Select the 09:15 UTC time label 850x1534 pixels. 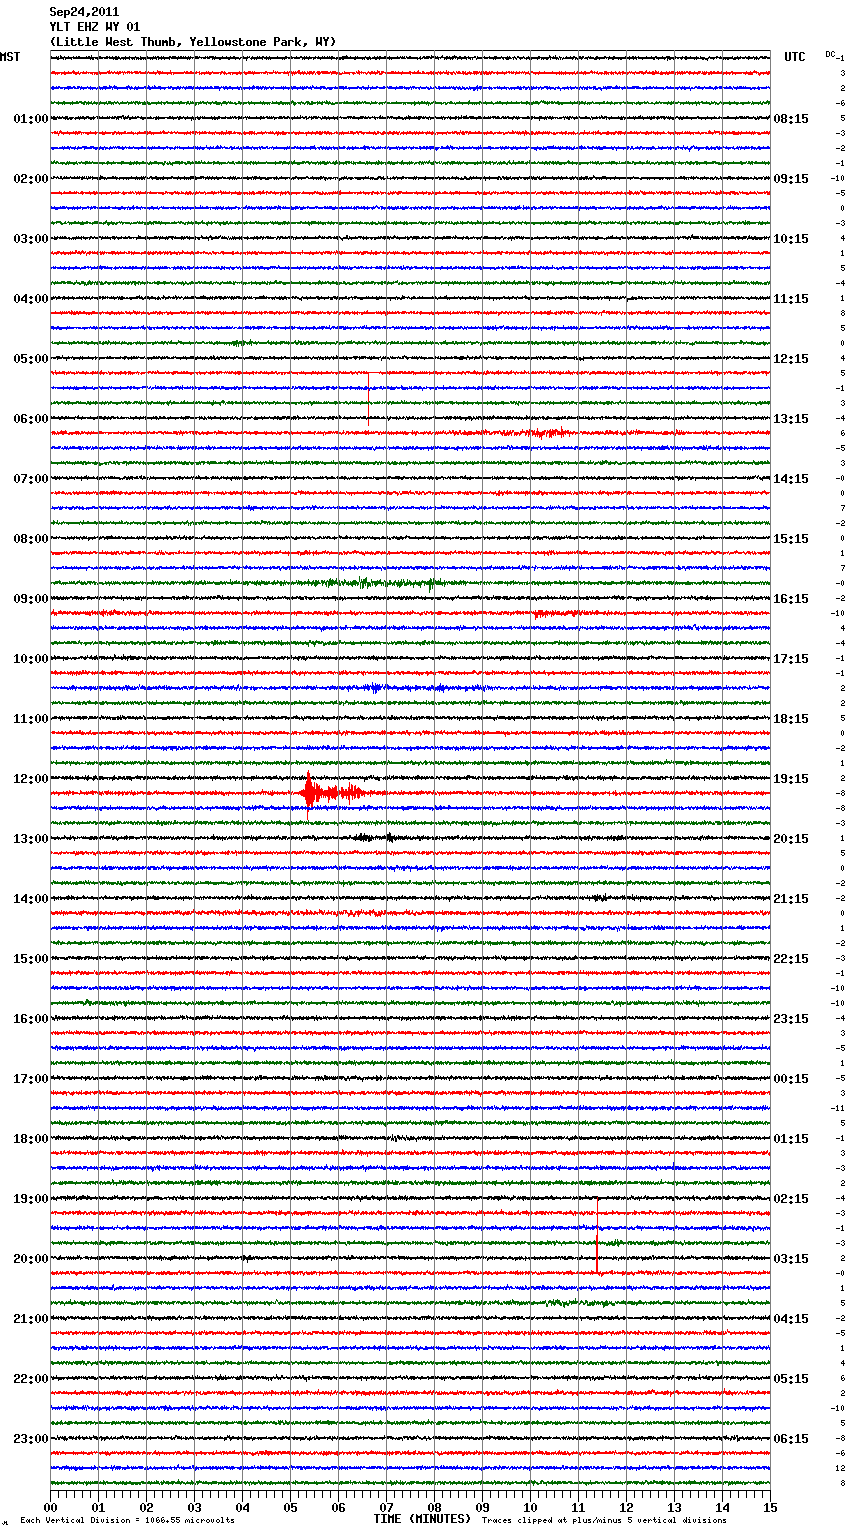coord(791,179)
